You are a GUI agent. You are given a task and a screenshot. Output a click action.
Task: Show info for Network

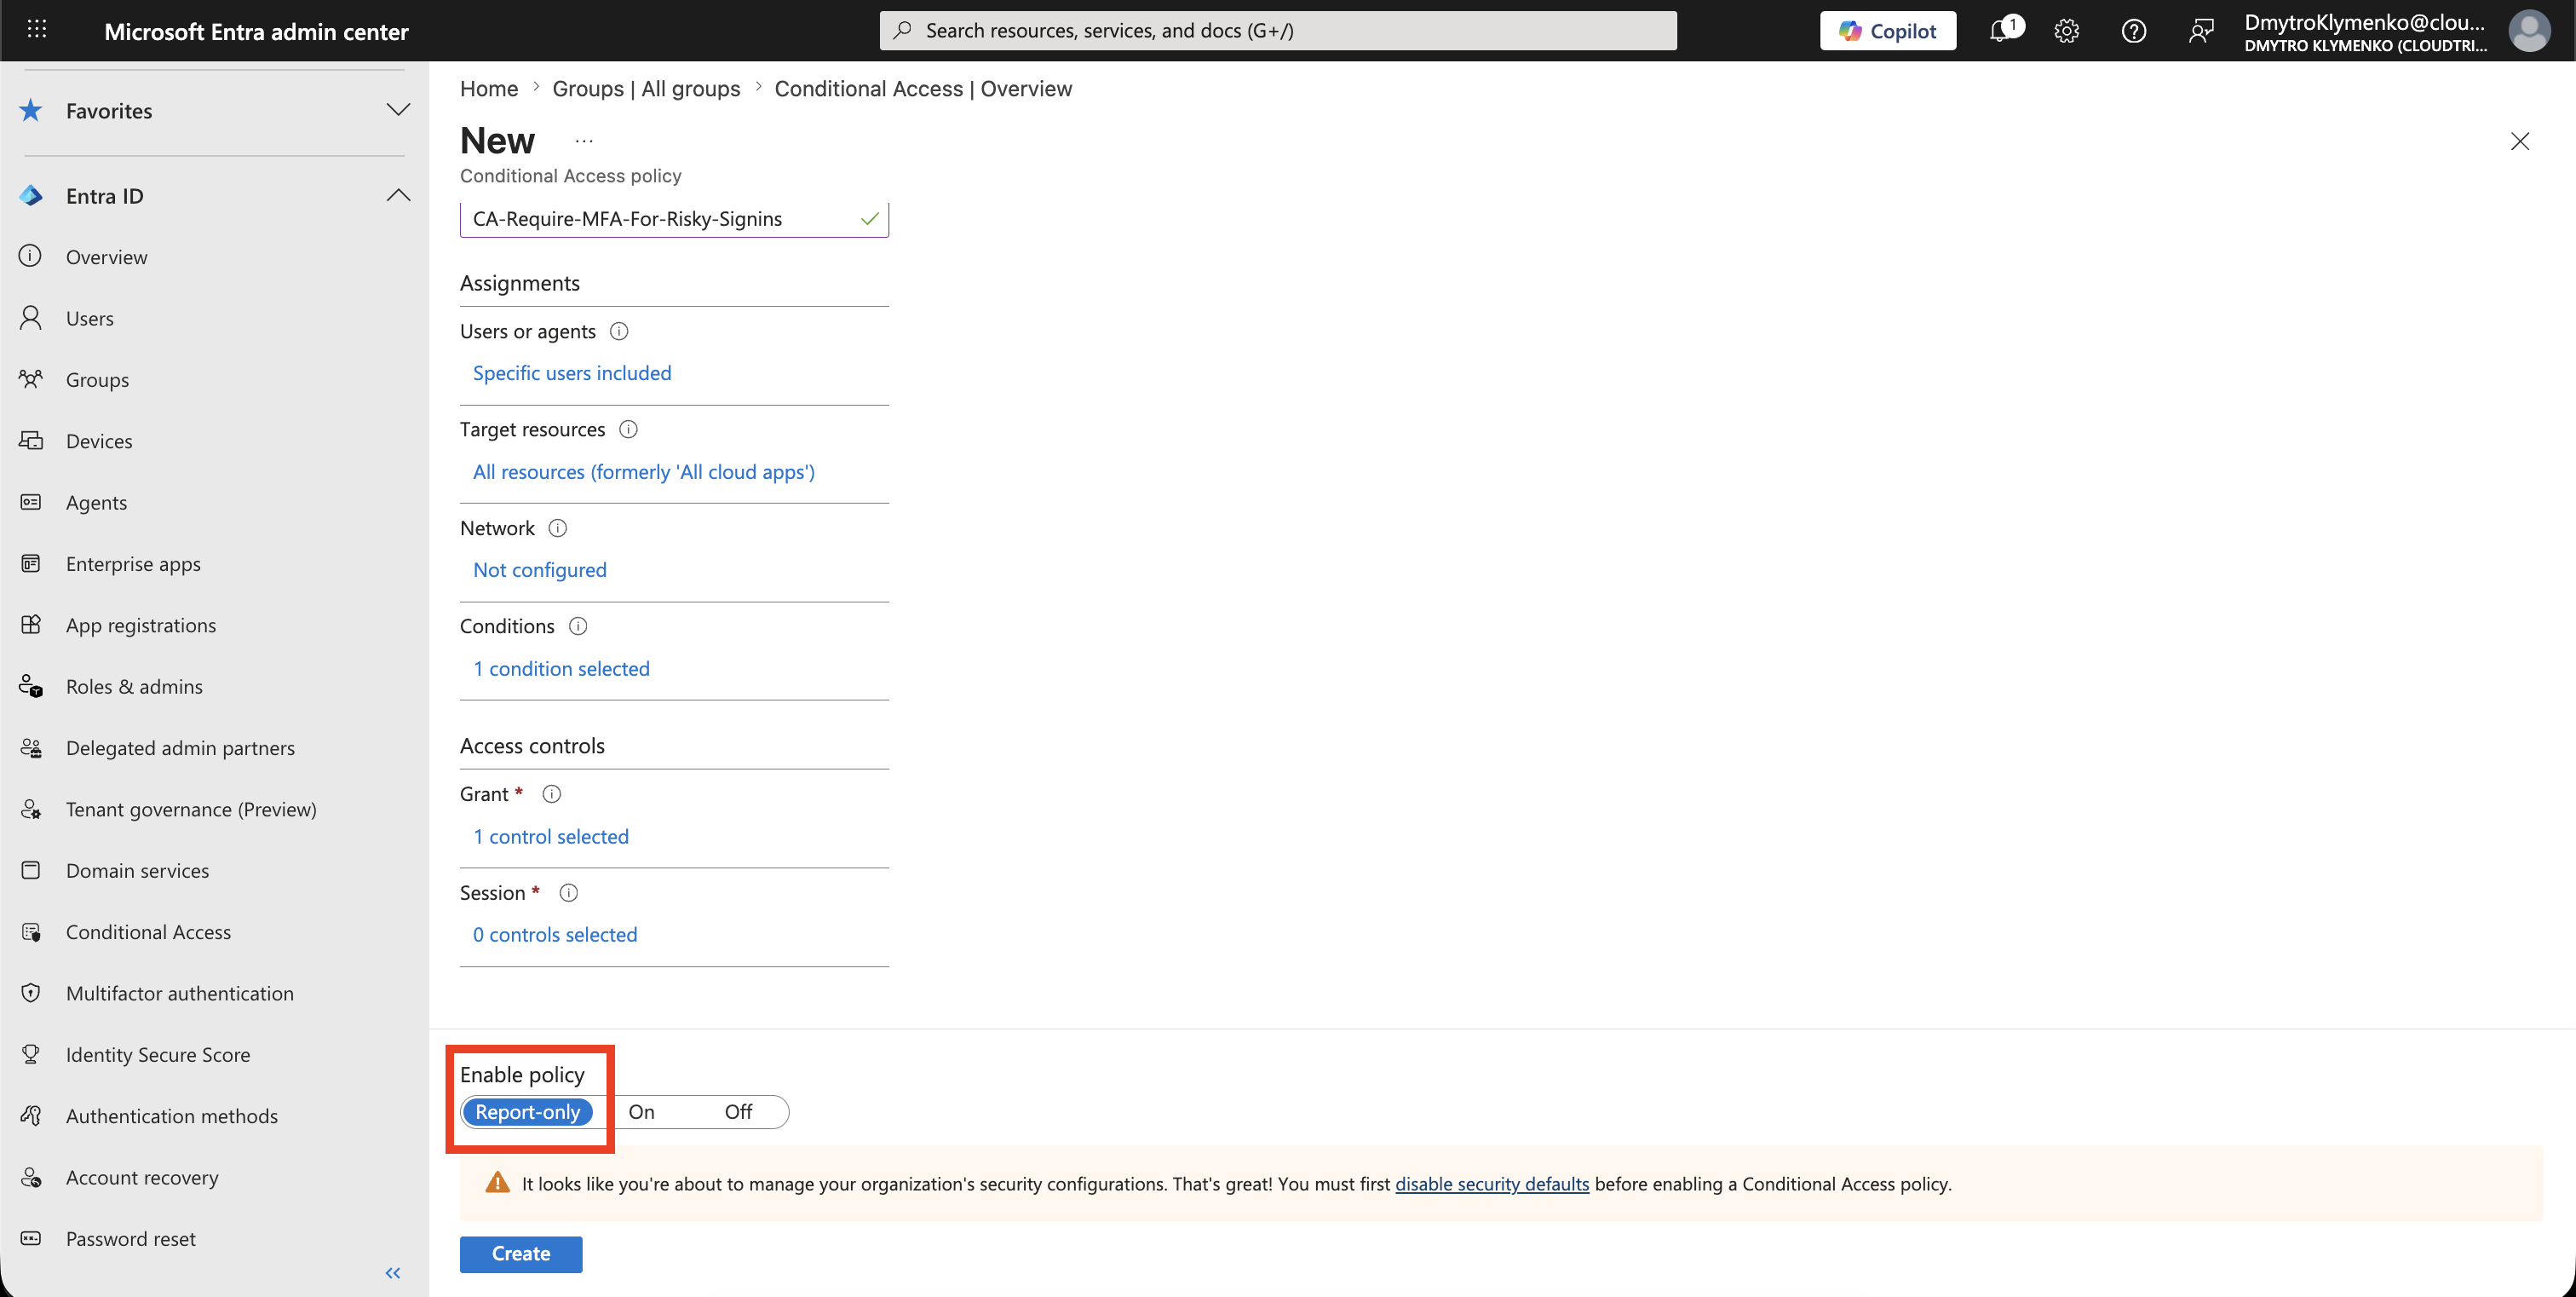tap(558, 528)
